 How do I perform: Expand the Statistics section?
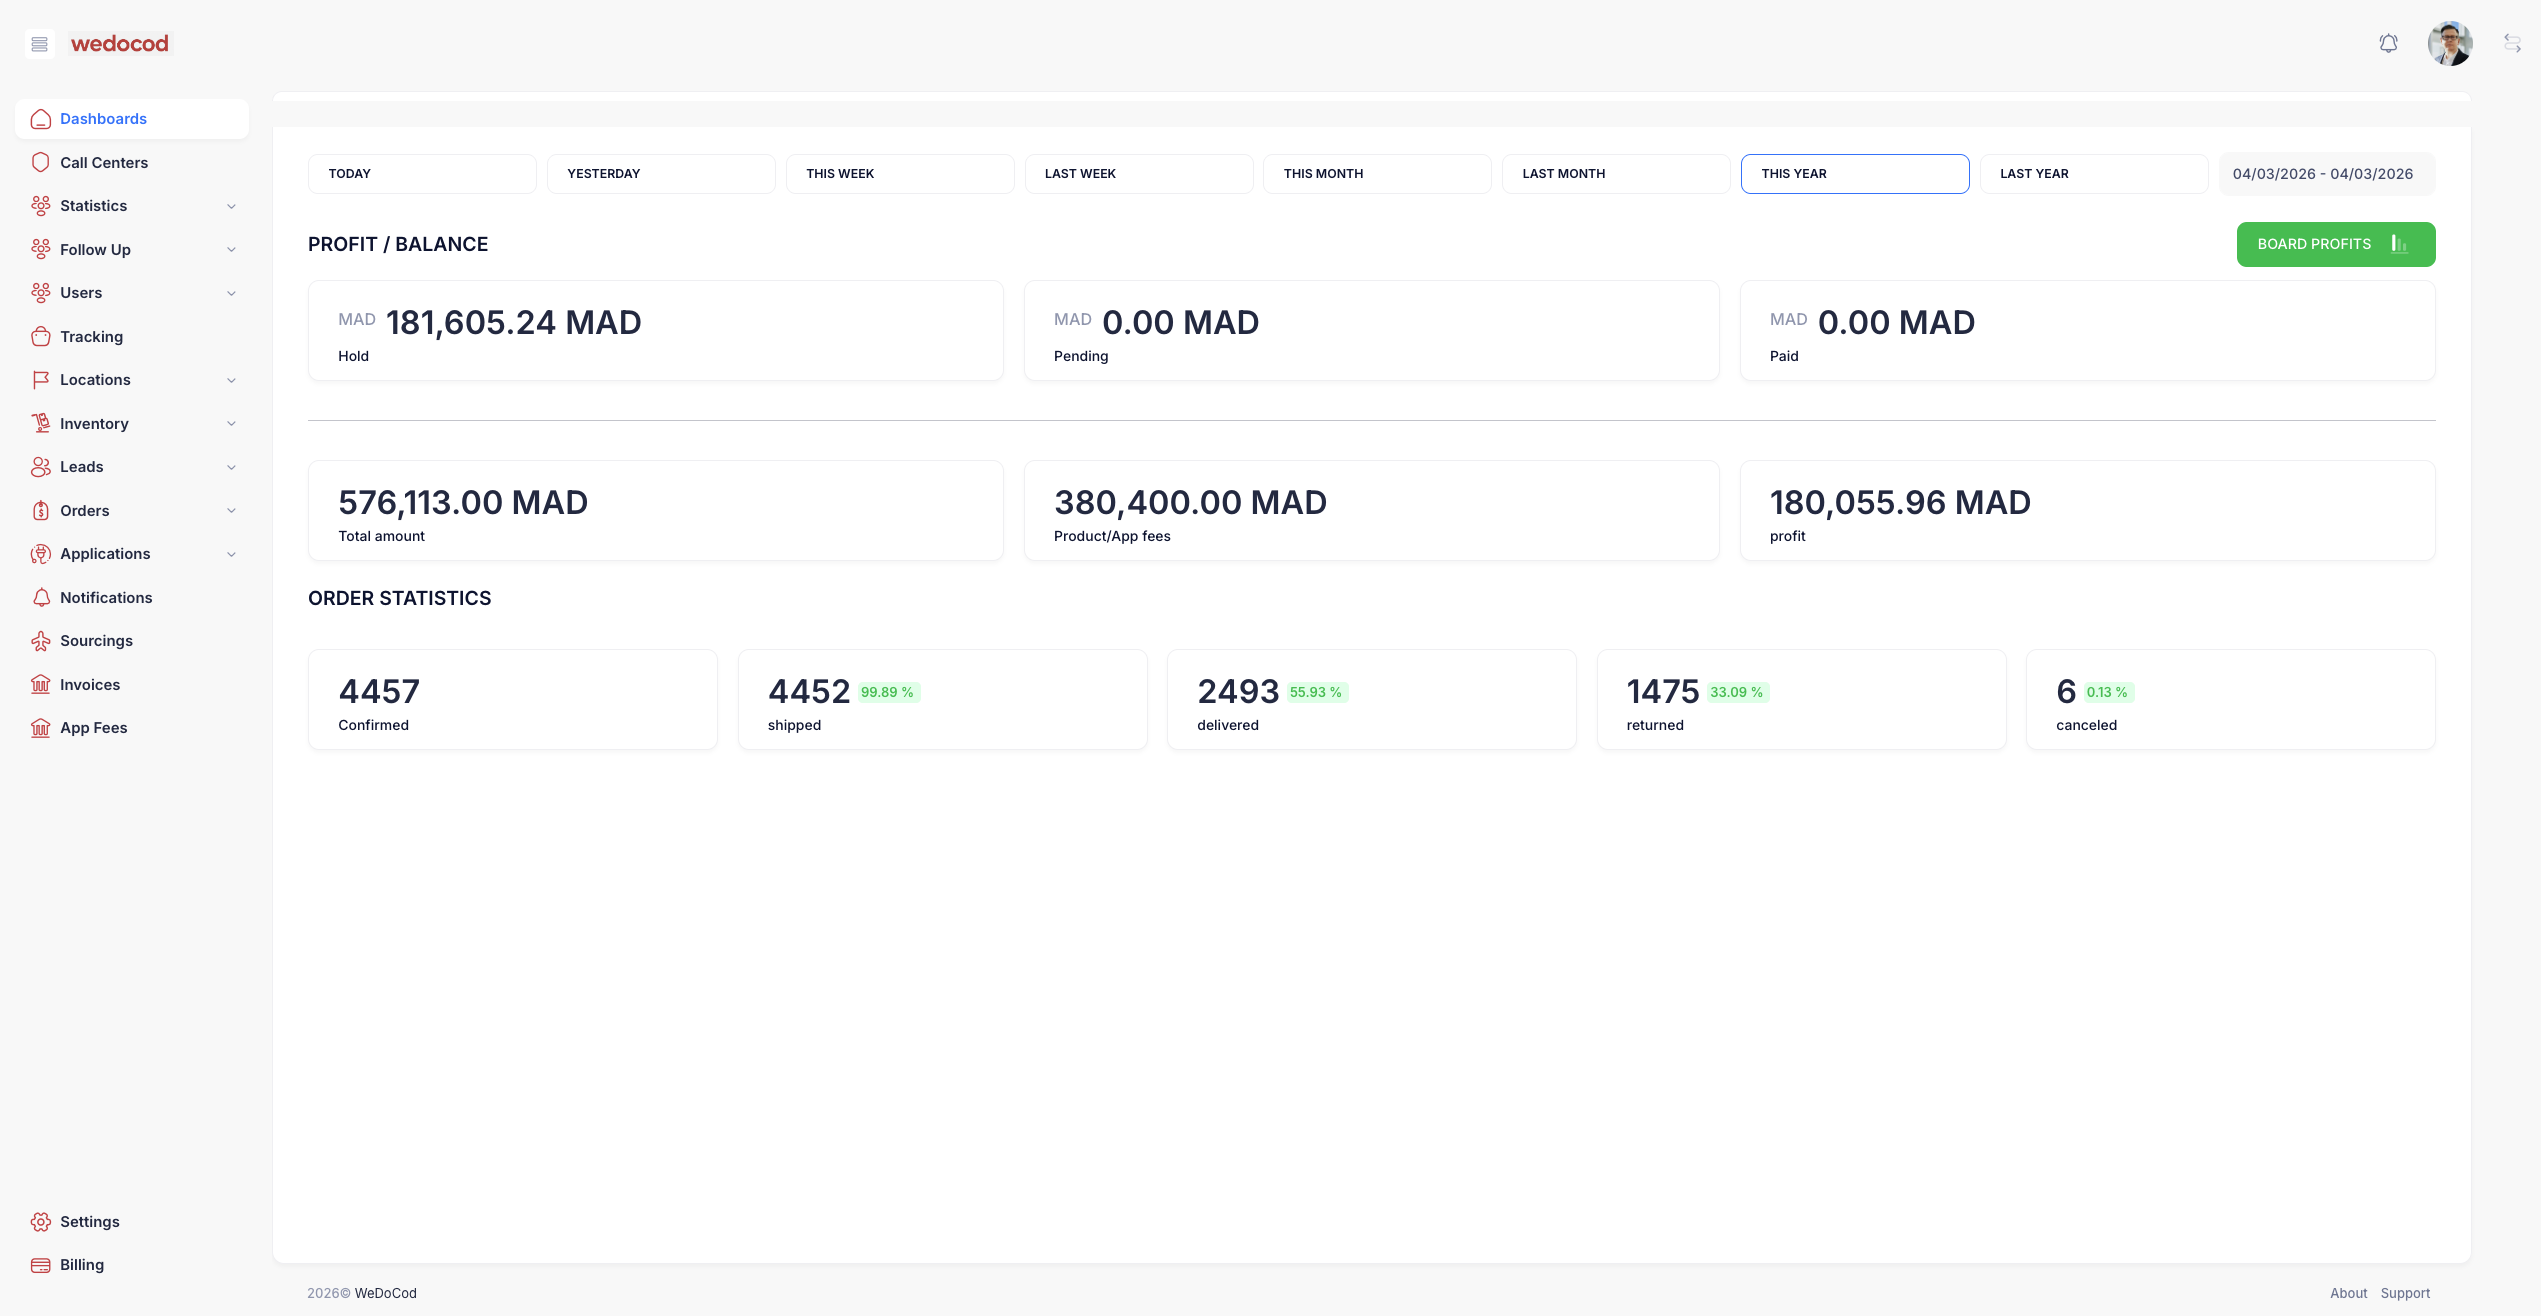click(232, 206)
